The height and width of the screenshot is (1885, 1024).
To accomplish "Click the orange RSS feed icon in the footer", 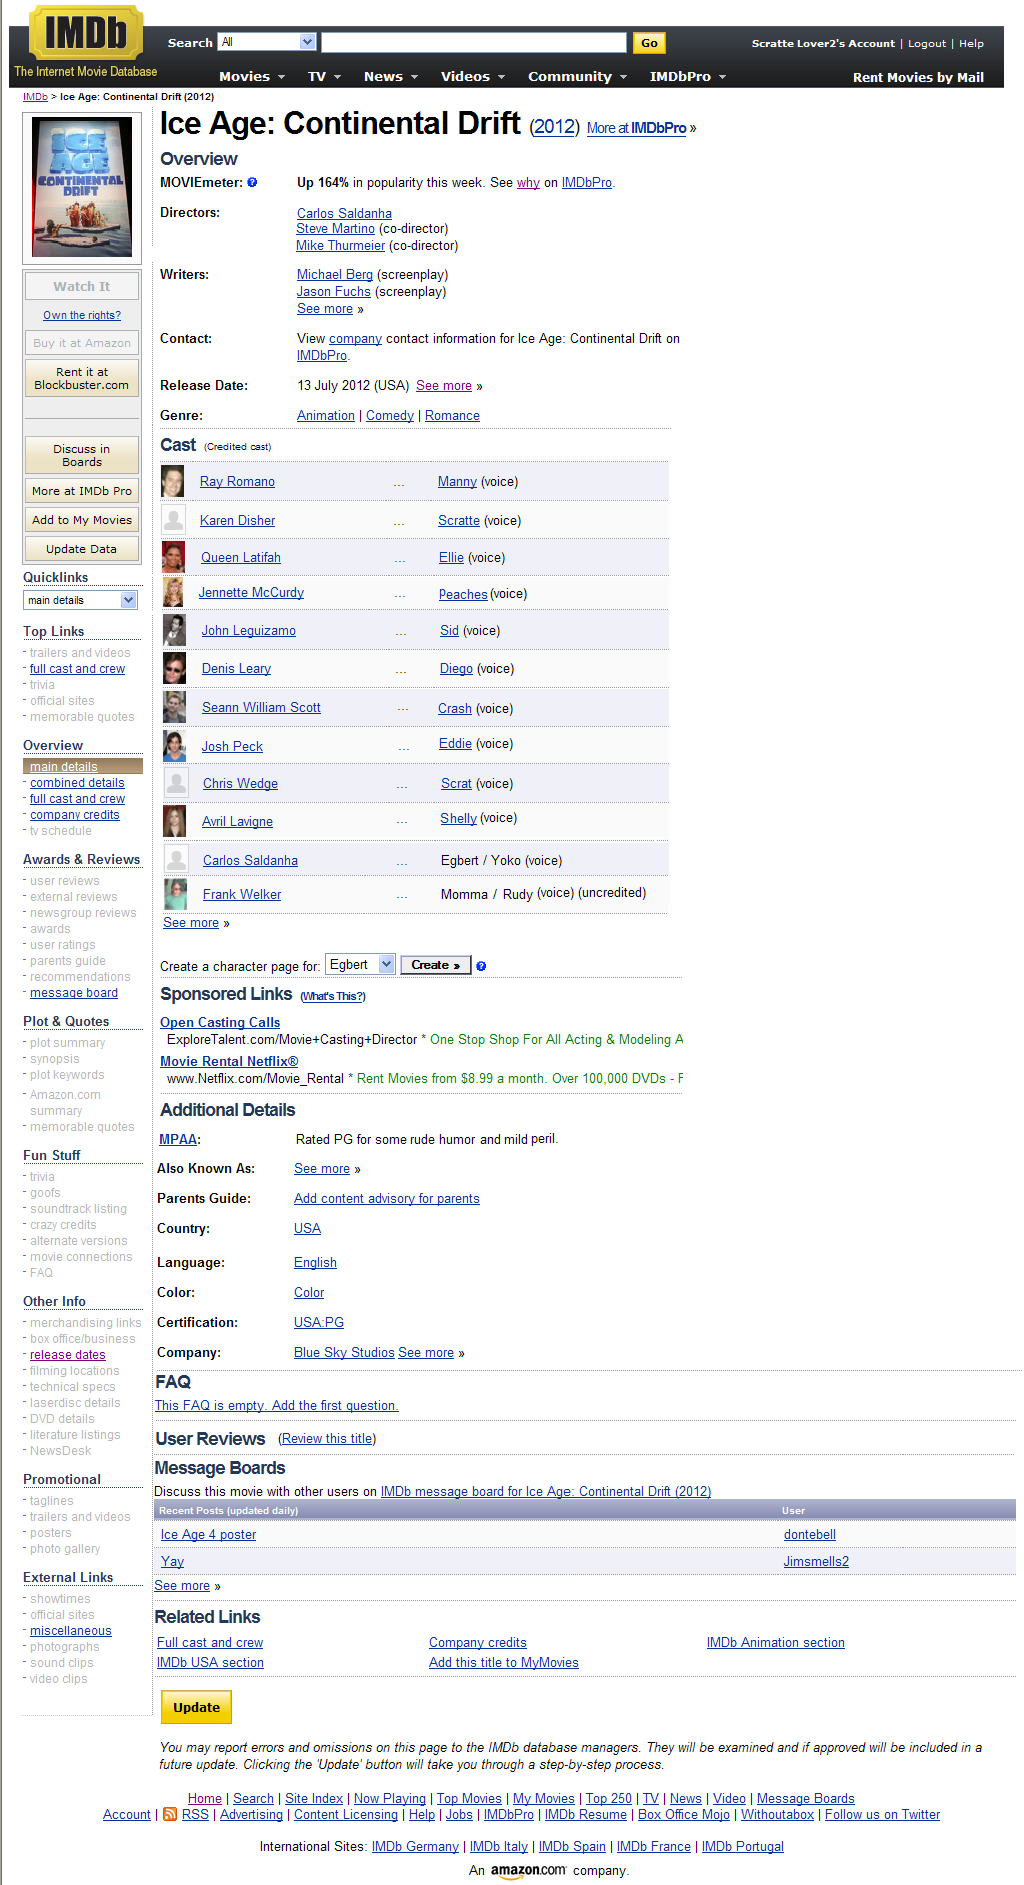I will (170, 1814).
